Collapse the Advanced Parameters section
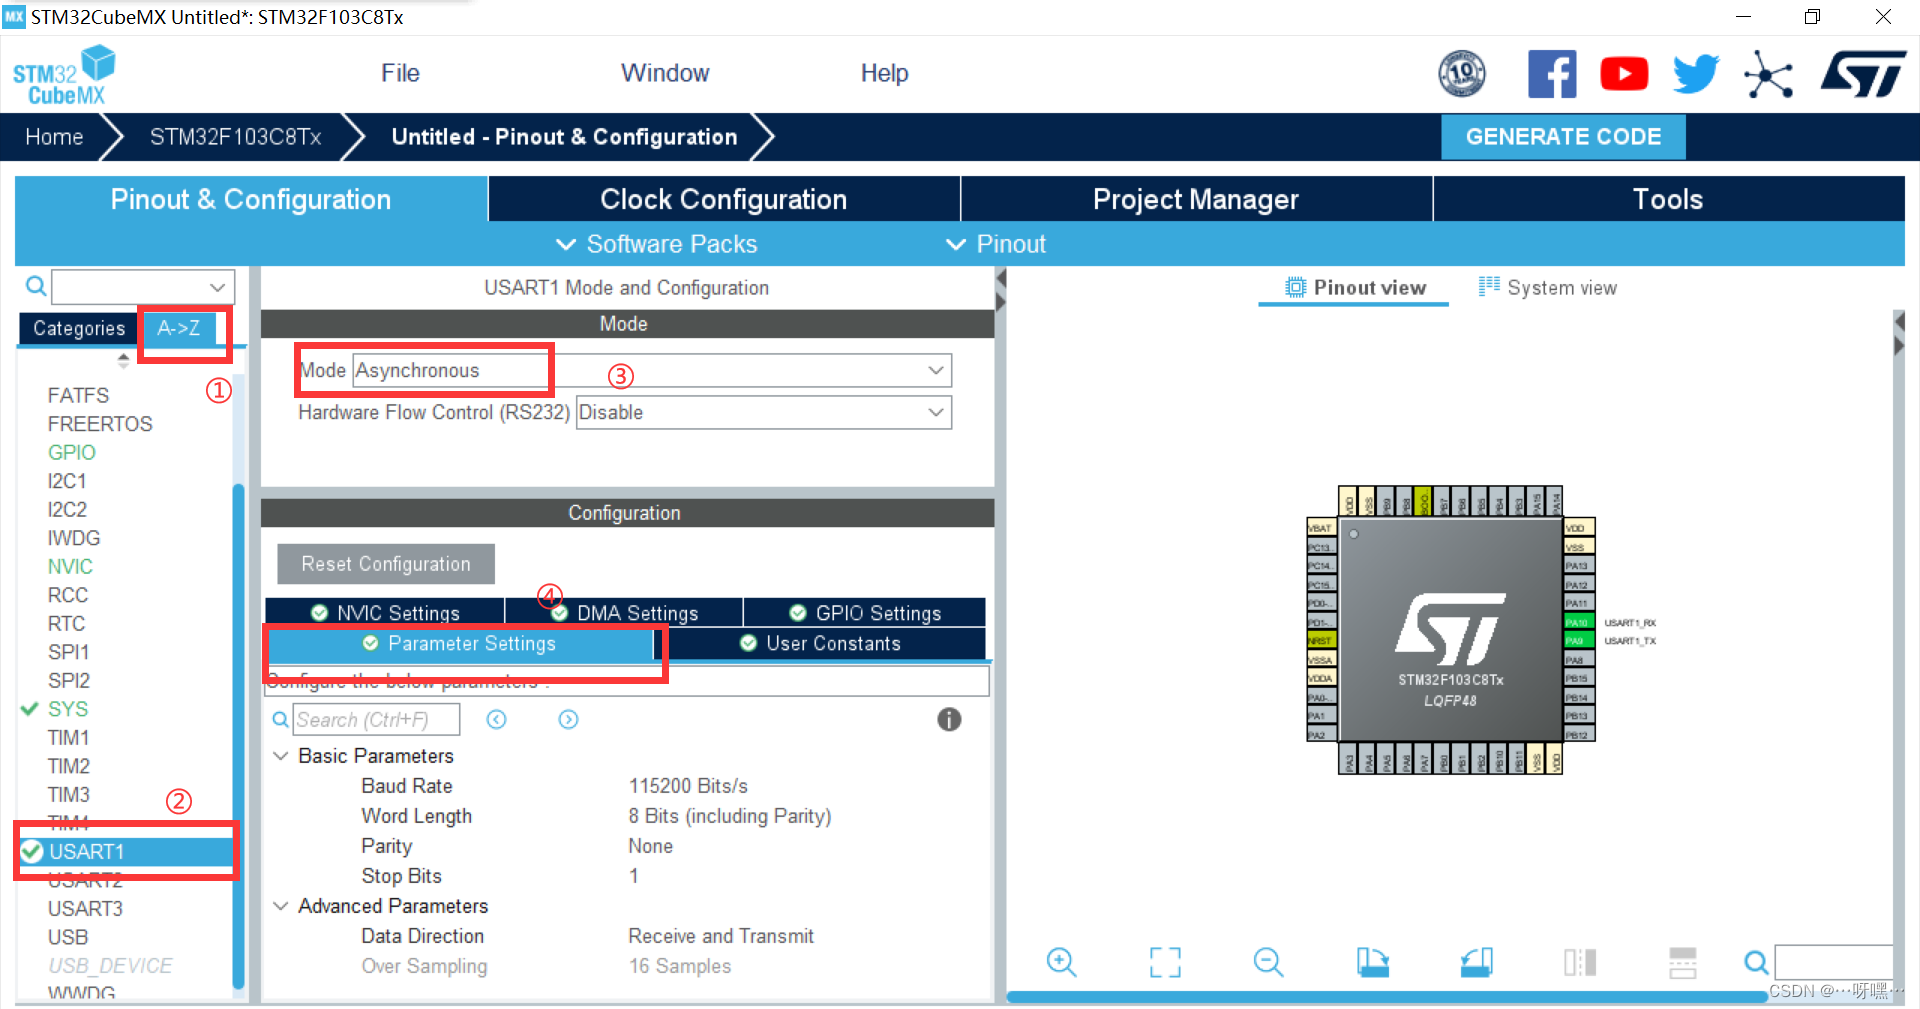 281,906
